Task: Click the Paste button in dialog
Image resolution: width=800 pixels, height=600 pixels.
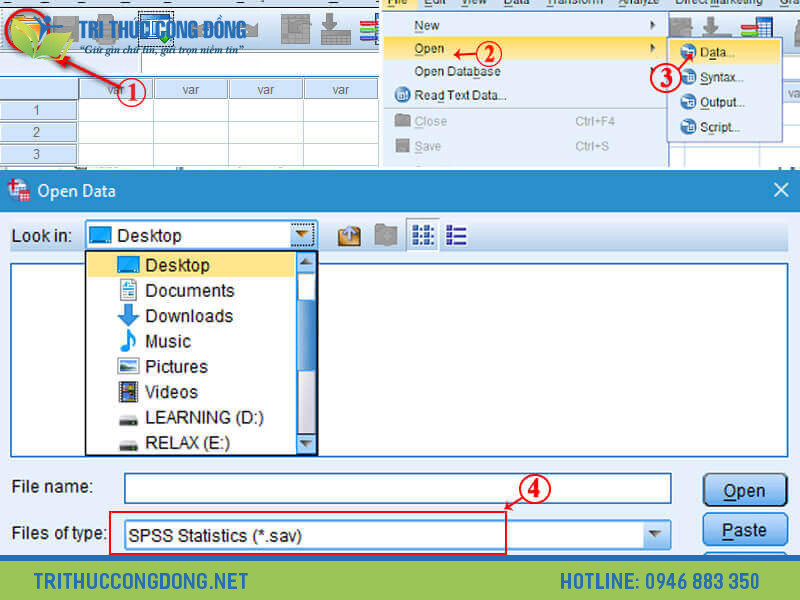Action: [745, 530]
